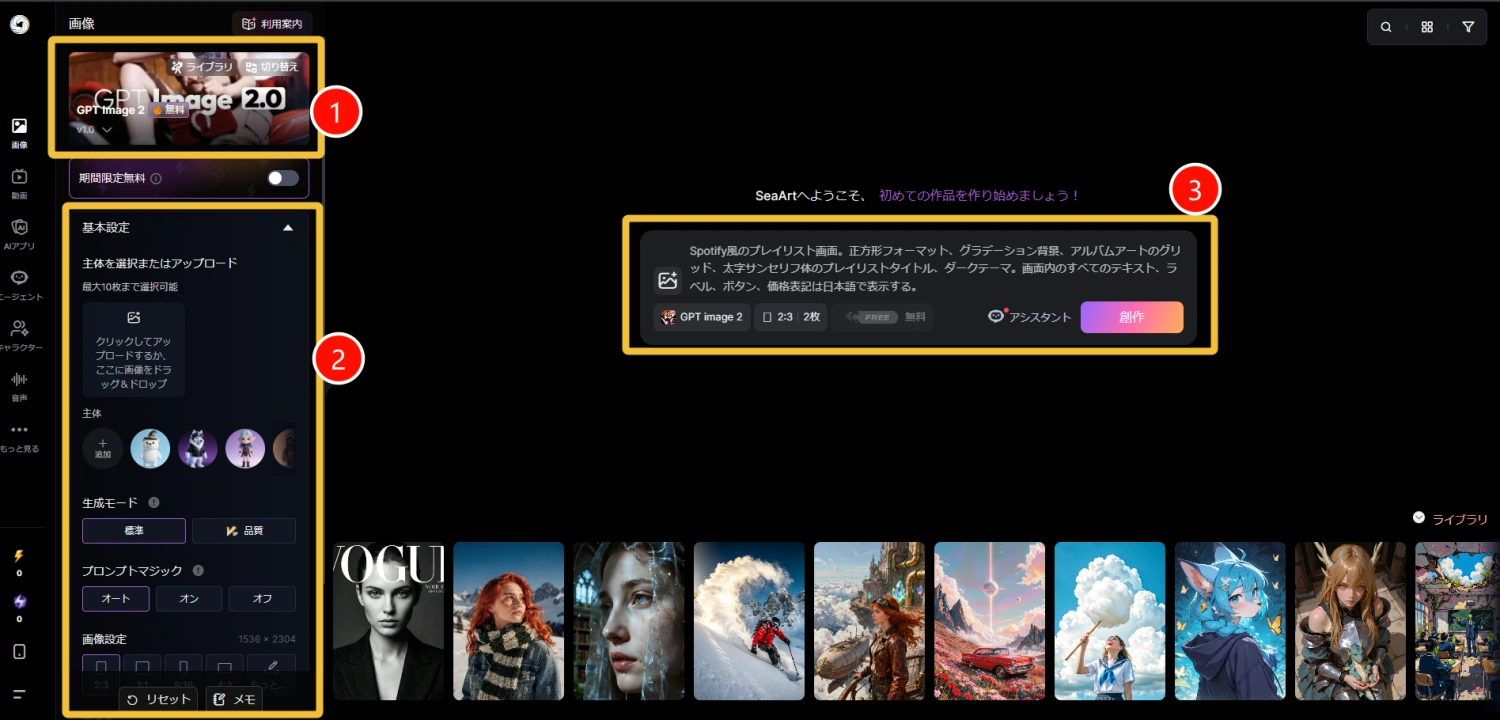Viewport: 1500px width, 720px height.
Task: Open the エージェント sidebar item
Action: point(20,285)
